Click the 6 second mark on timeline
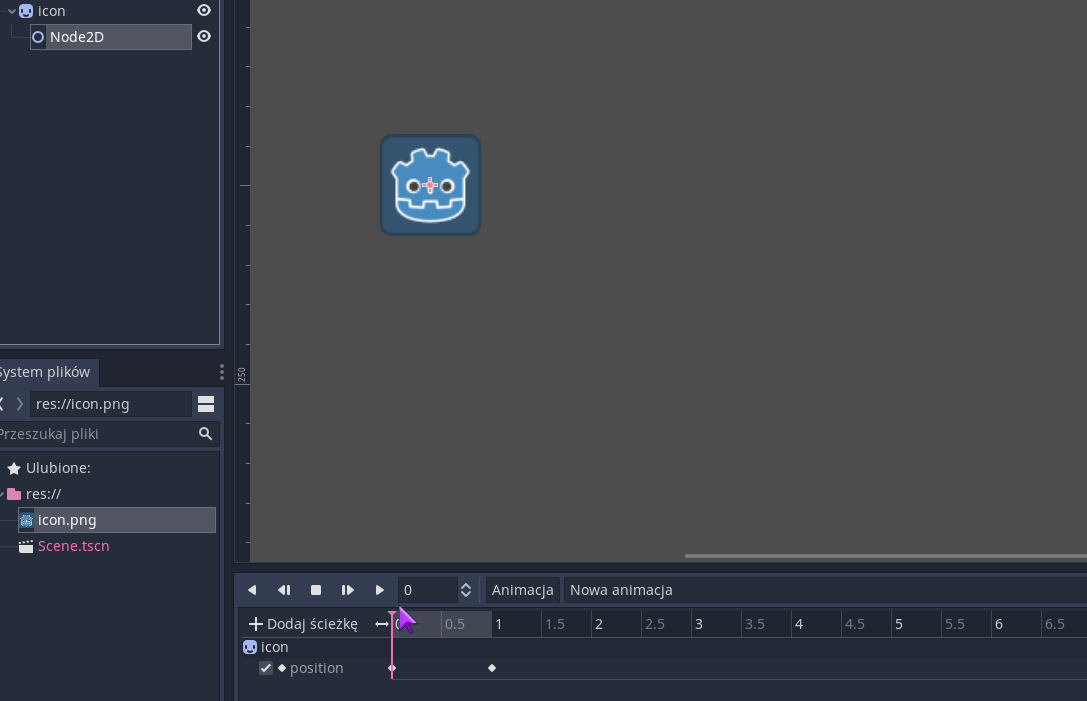The width and height of the screenshot is (1087, 701). pos(999,624)
